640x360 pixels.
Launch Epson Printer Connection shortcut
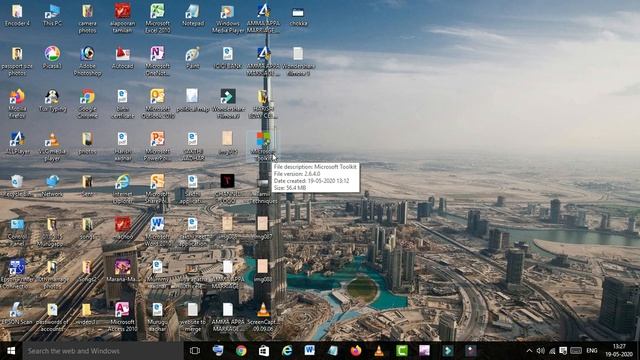(x=17, y=273)
